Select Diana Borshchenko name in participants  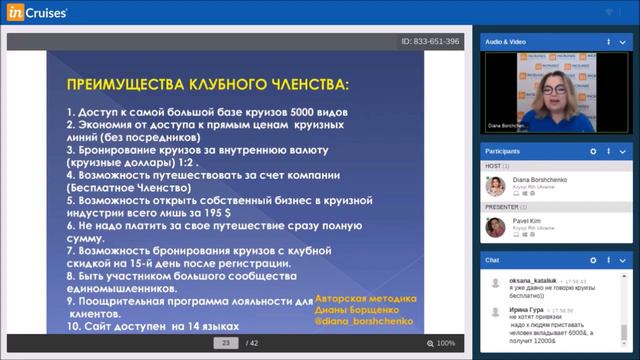pyautogui.click(x=540, y=180)
